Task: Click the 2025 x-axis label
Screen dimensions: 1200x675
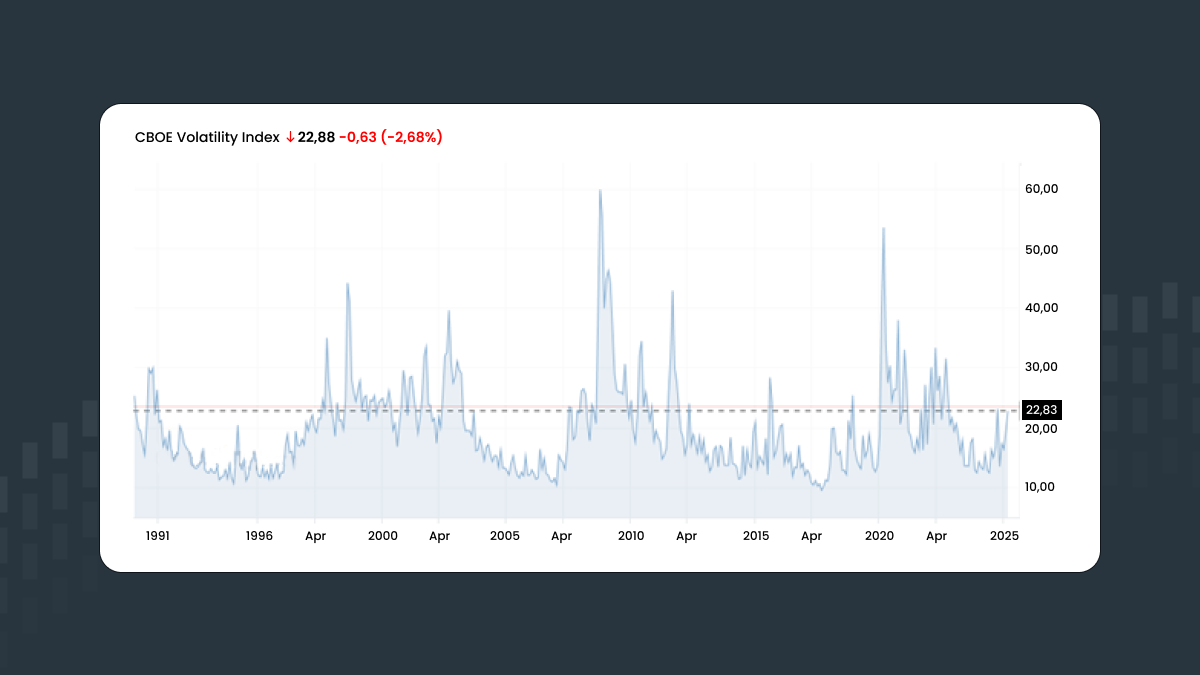Action: tap(1004, 536)
